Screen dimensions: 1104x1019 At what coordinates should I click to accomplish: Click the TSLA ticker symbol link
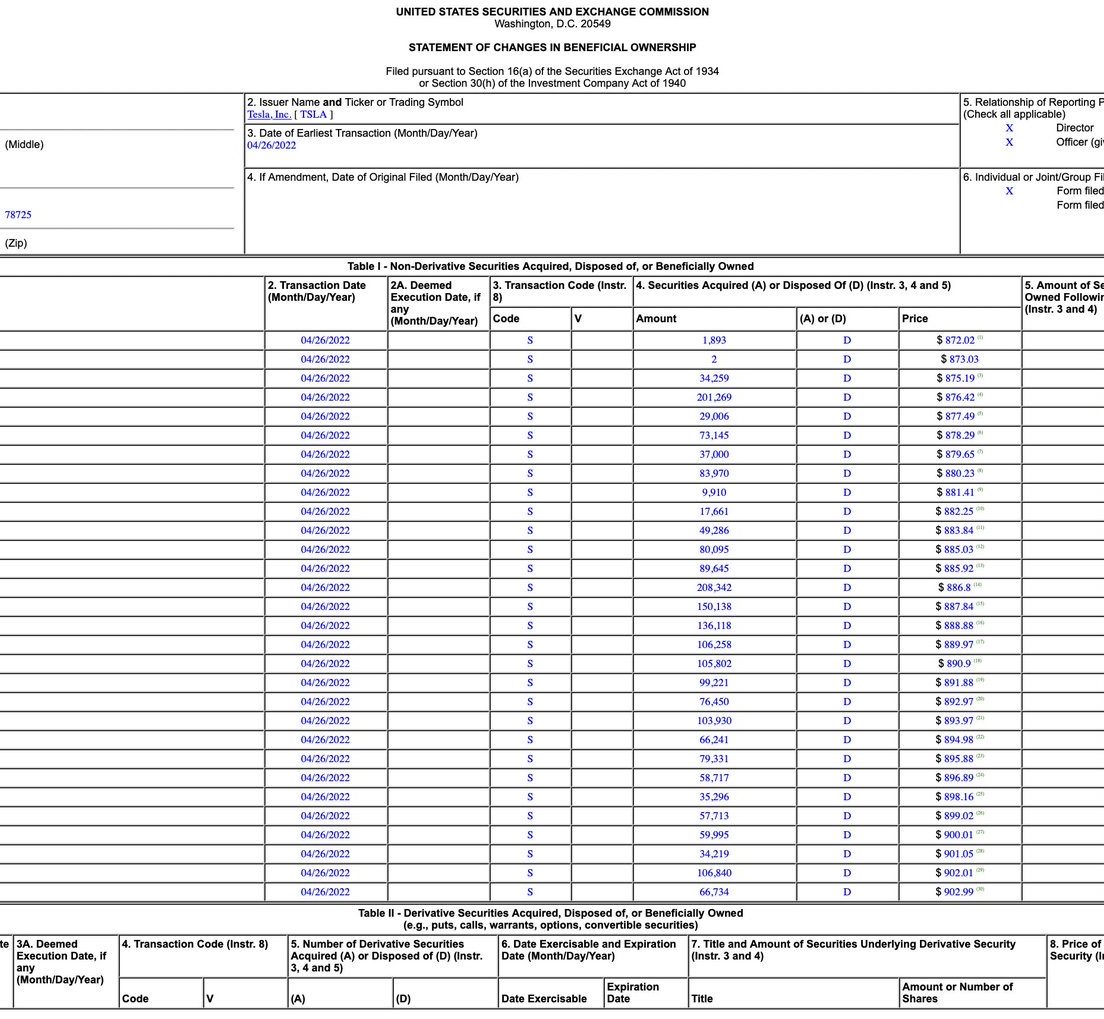click(314, 115)
